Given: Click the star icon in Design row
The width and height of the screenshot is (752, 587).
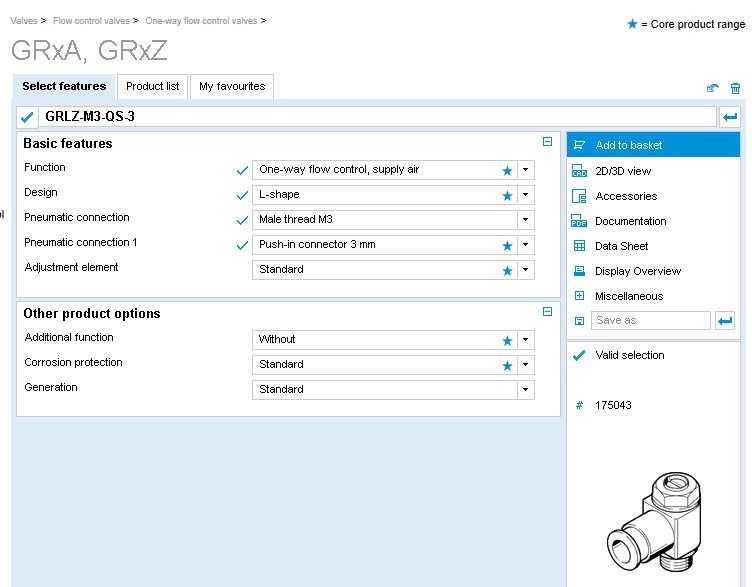Looking at the screenshot, I should [x=507, y=195].
